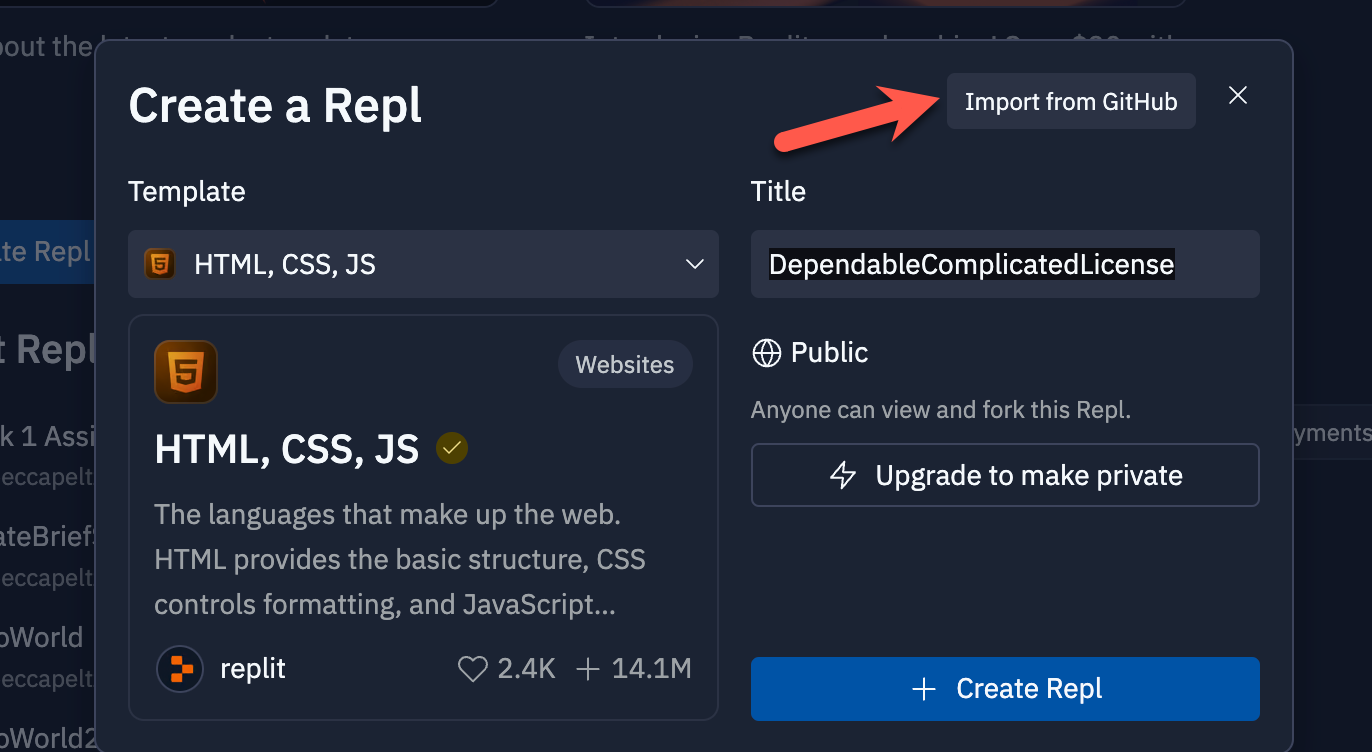This screenshot has width=1372, height=752.
Task: Click the Import from GitHub button
Action: tap(1070, 101)
